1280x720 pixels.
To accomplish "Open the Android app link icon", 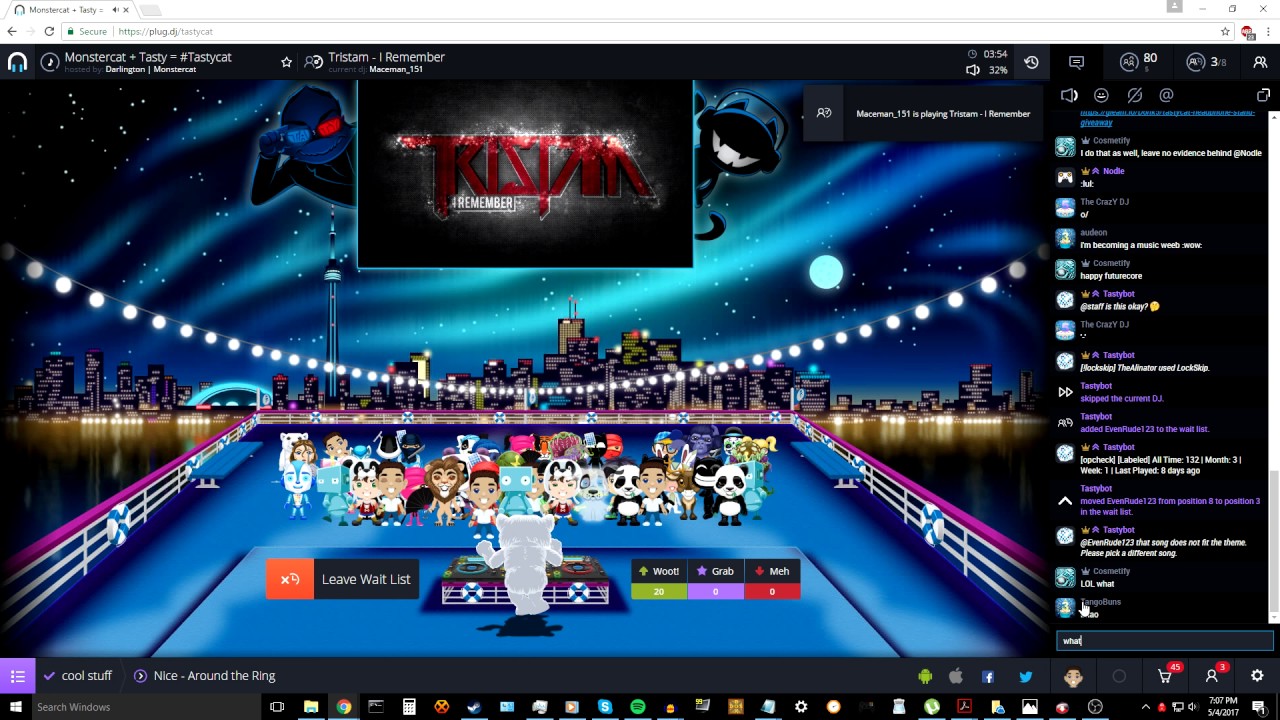I will click(x=925, y=677).
